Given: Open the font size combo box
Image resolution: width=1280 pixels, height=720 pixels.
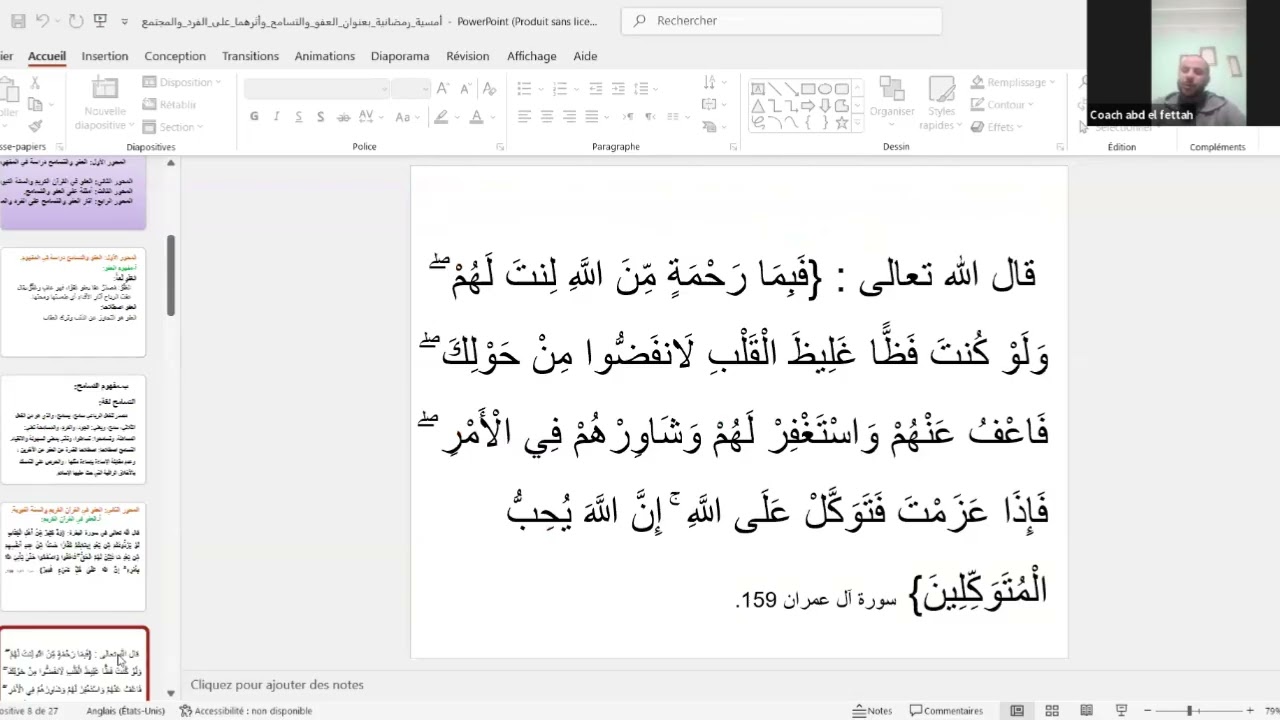Looking at the screenshot, I should [411, 89].
